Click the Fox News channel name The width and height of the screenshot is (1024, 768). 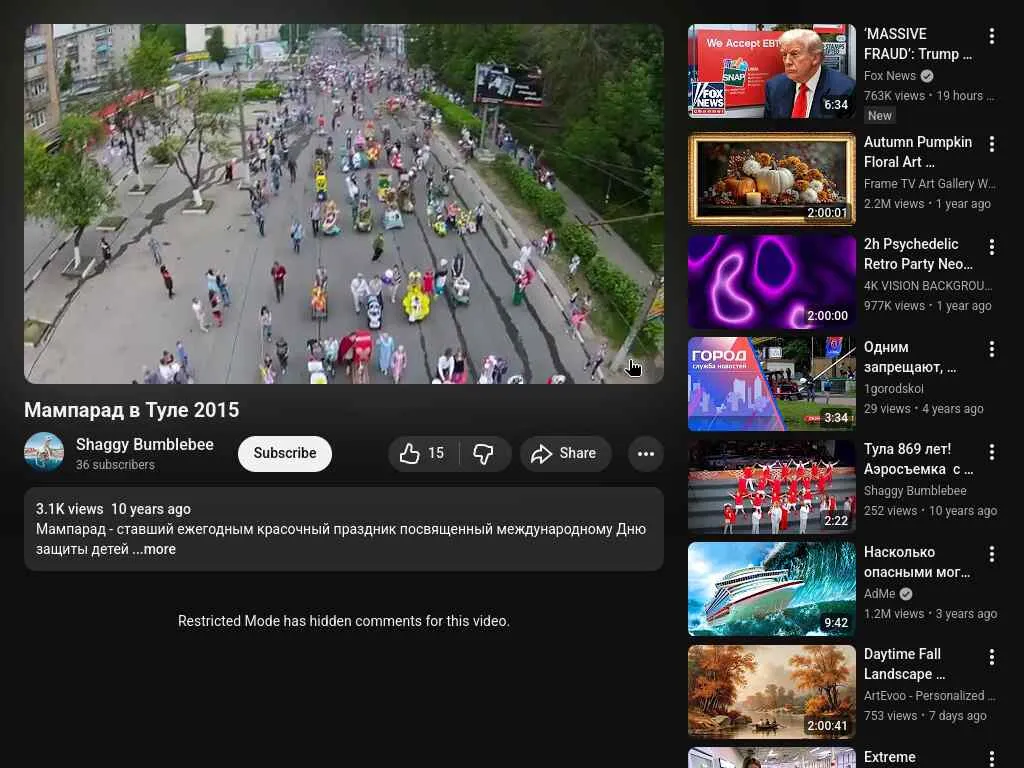[889, 76]
